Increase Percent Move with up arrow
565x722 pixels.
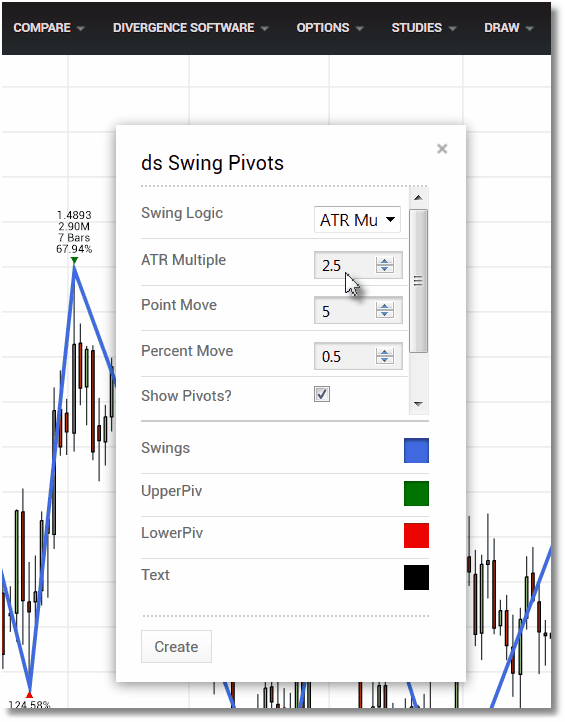coord(384,352)
